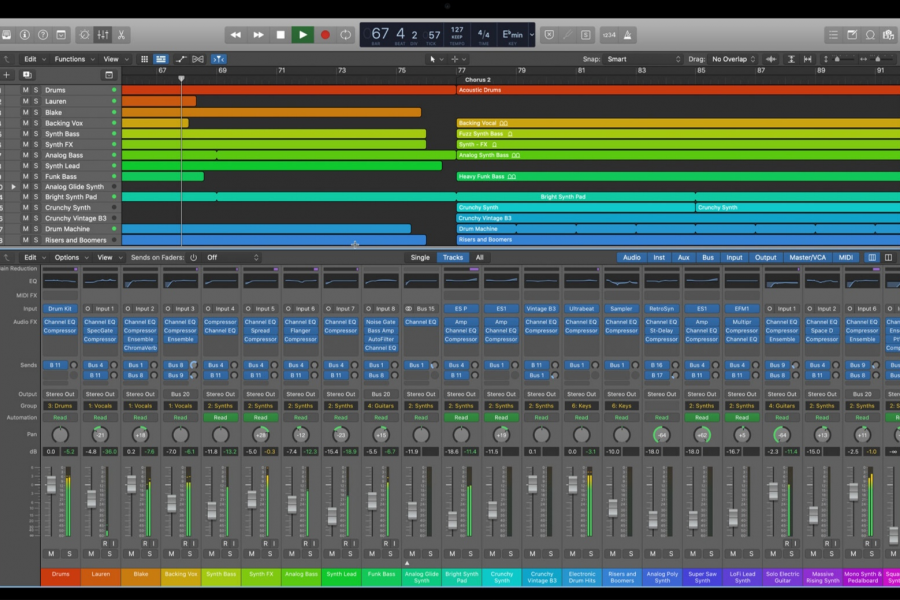Click the Drums channel volume fader
Screen dimensions: 900x600
51,486
